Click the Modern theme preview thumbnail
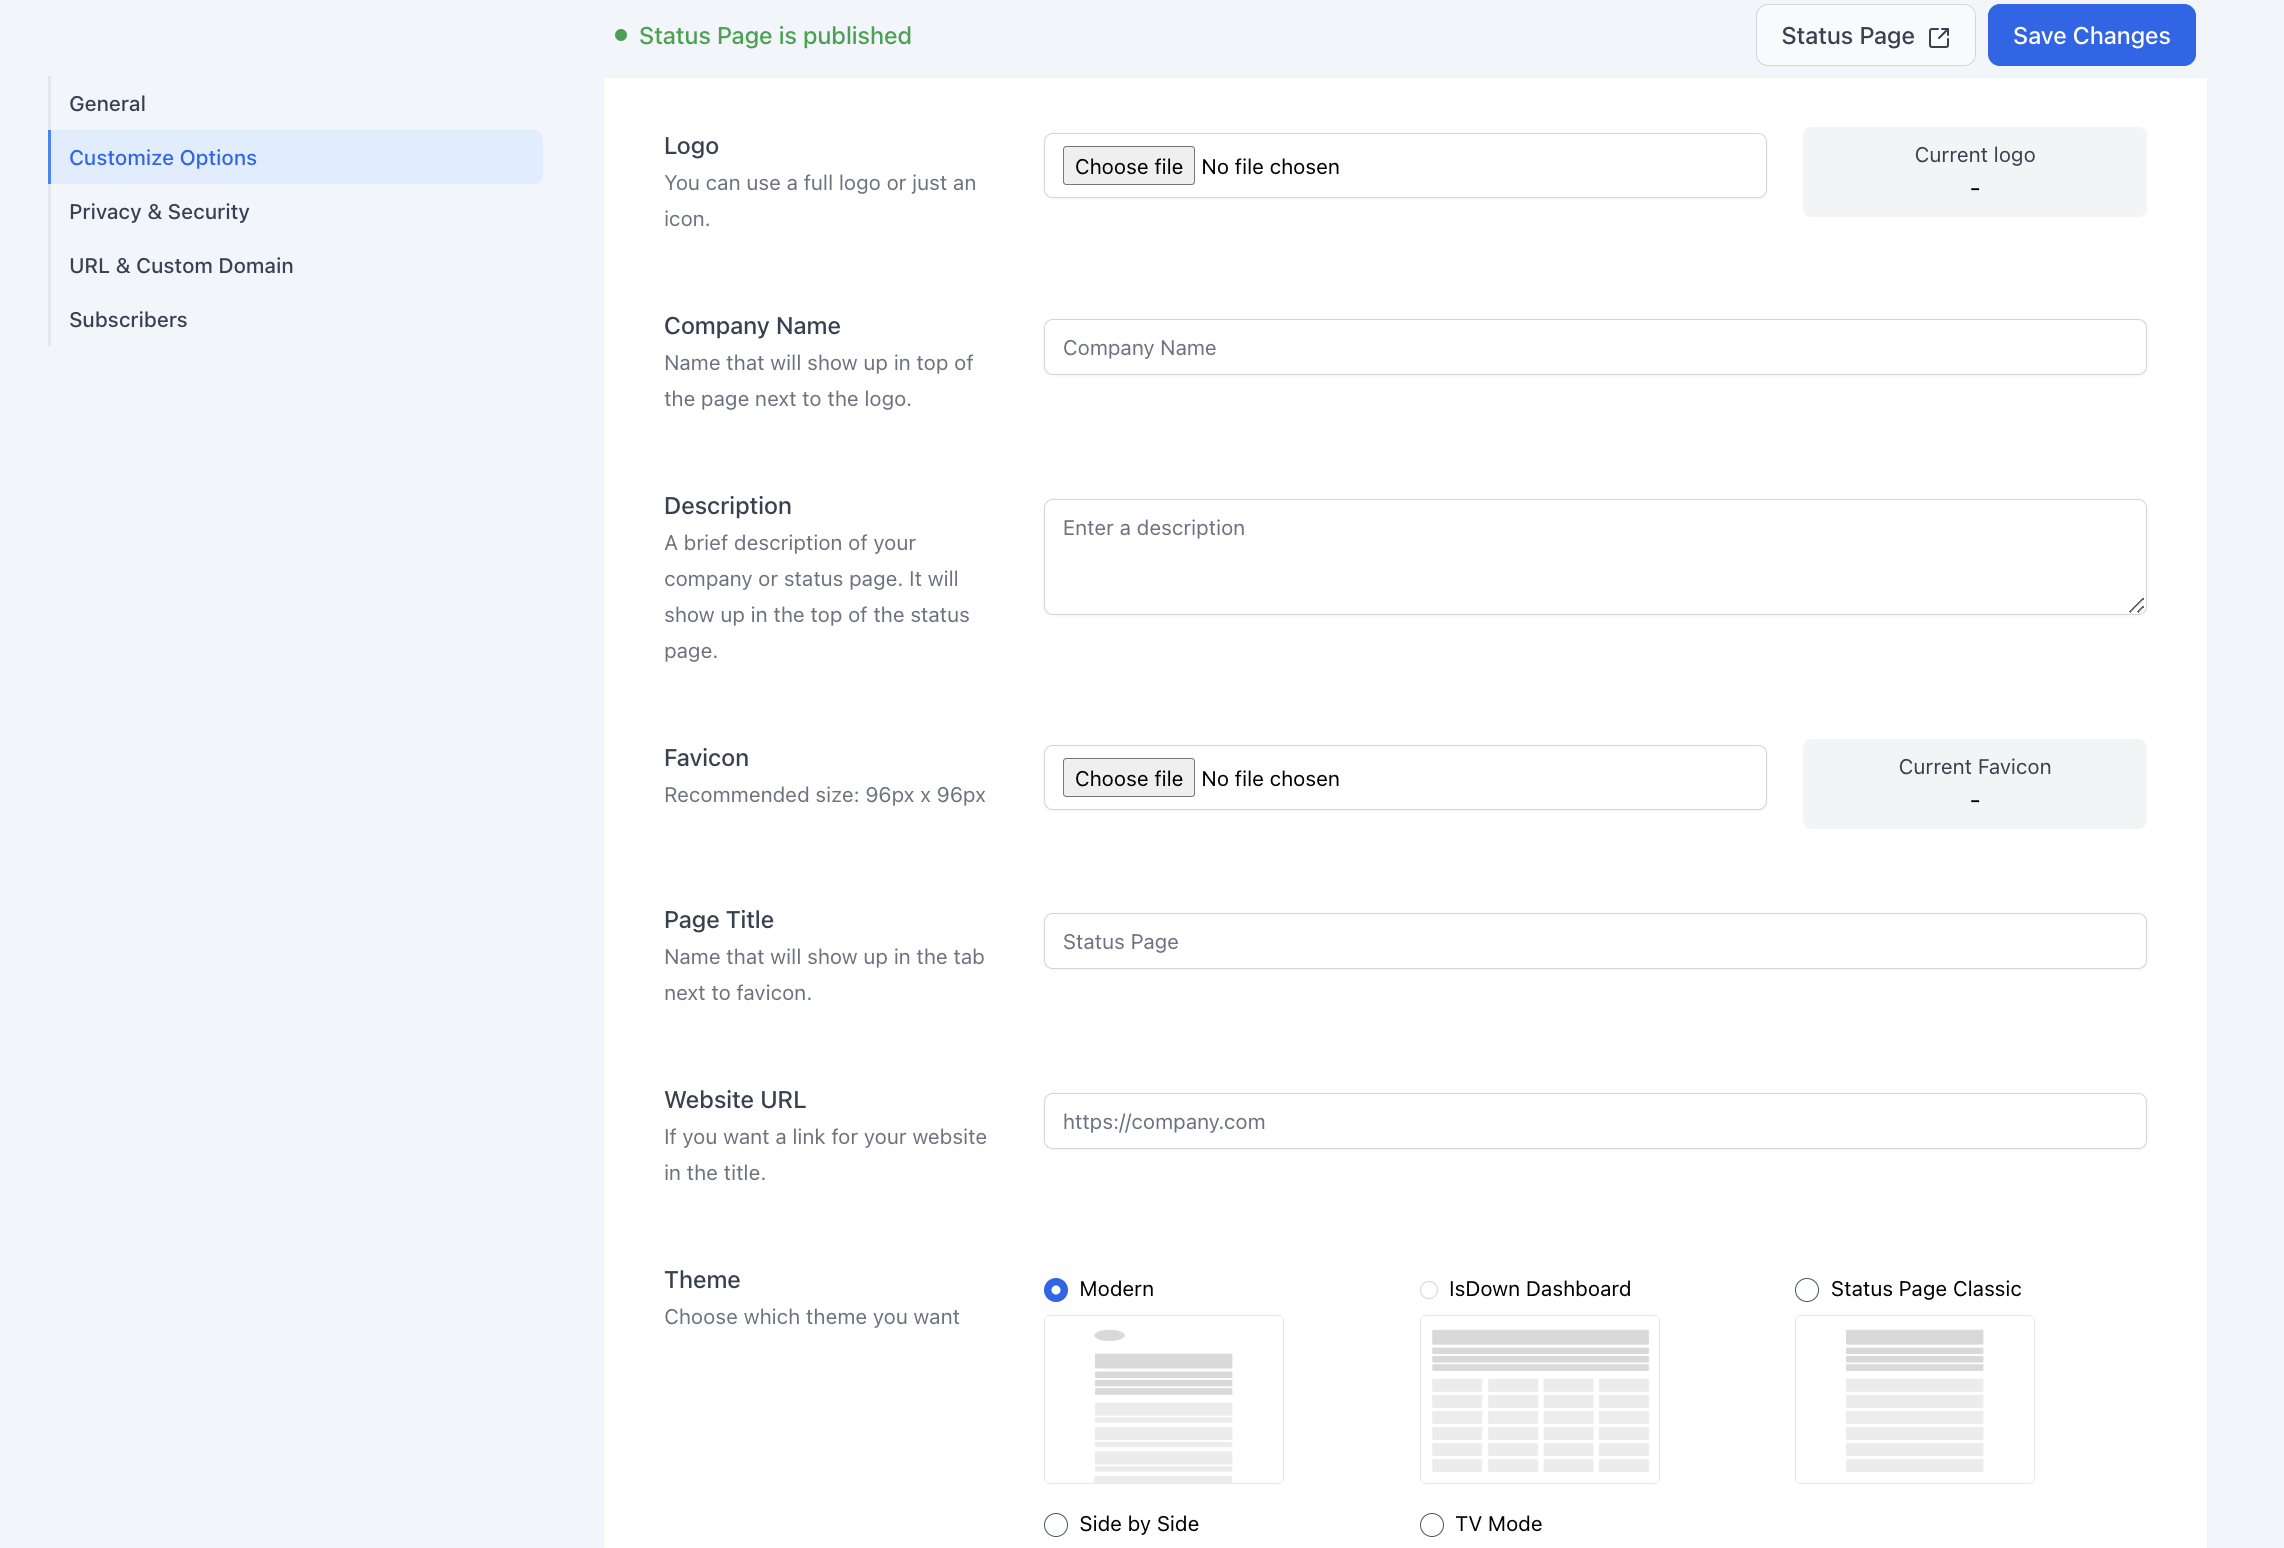Screen dimensions: 2284x1548 tap(1163, 1400)
